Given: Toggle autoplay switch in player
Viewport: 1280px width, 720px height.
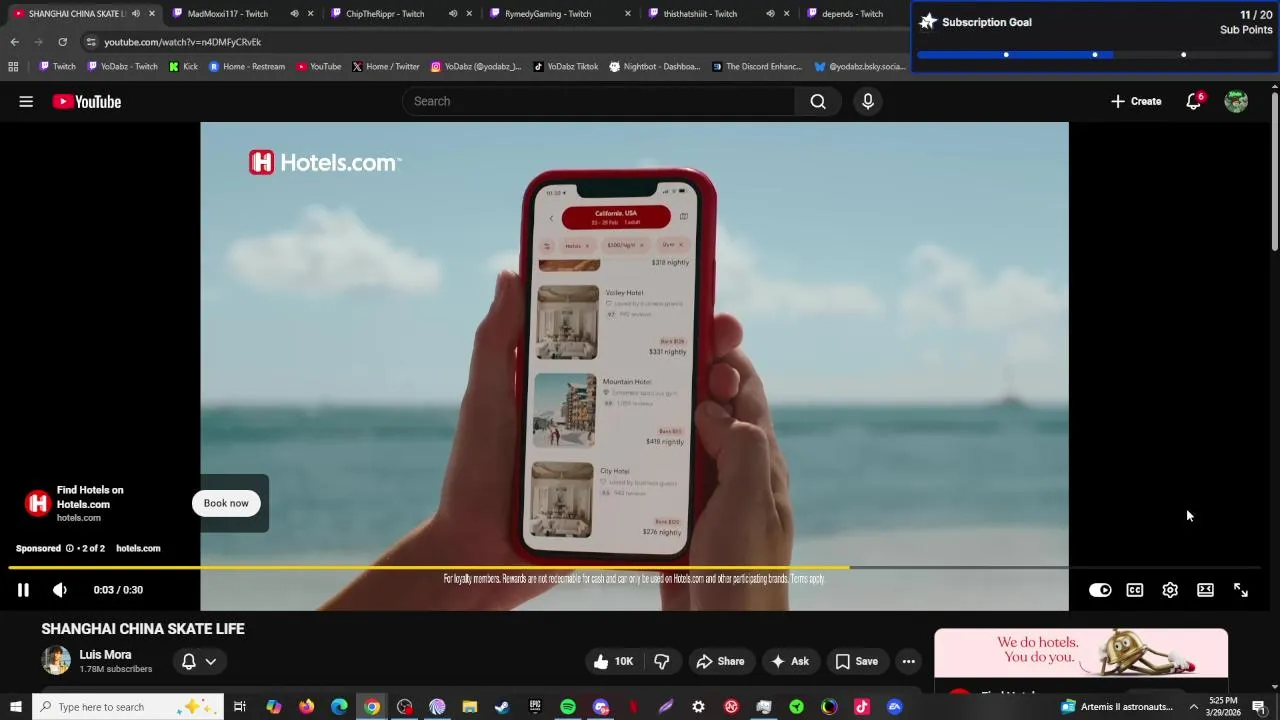Looking at the screenshot, I should [1100, 590].
